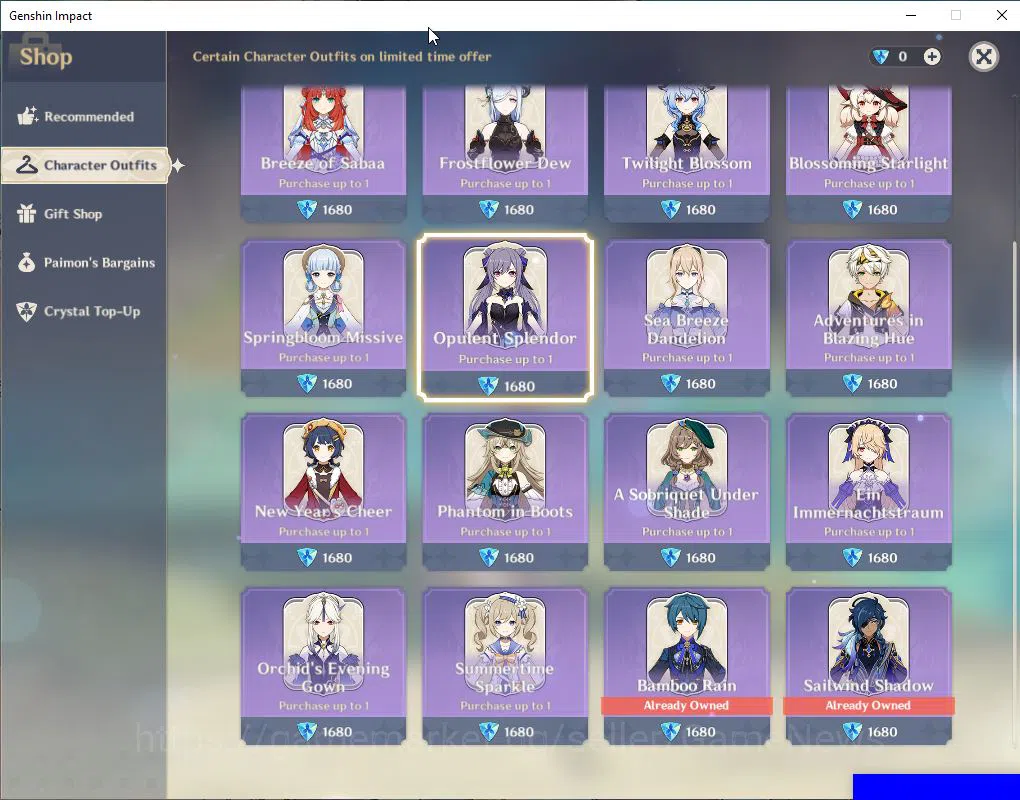Click the crystal icon under Breeze of Sabaa

pyautogui.click(x=306, y=209)
